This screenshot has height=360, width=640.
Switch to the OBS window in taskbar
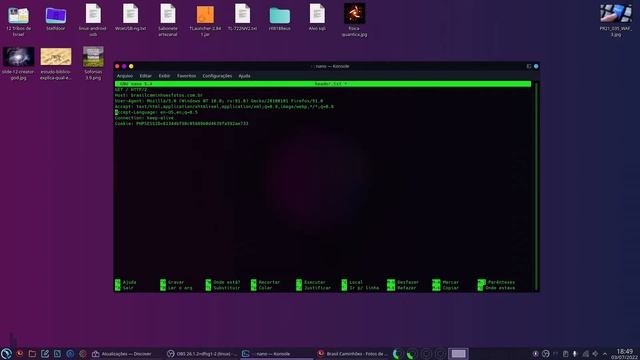click(x=202, y=354)
